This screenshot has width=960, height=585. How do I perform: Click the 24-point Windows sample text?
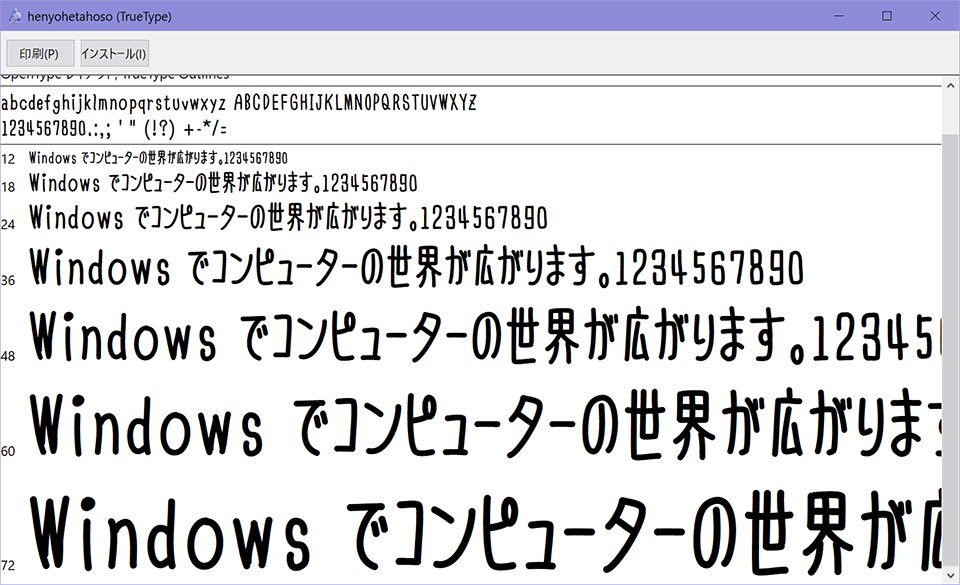288,218
